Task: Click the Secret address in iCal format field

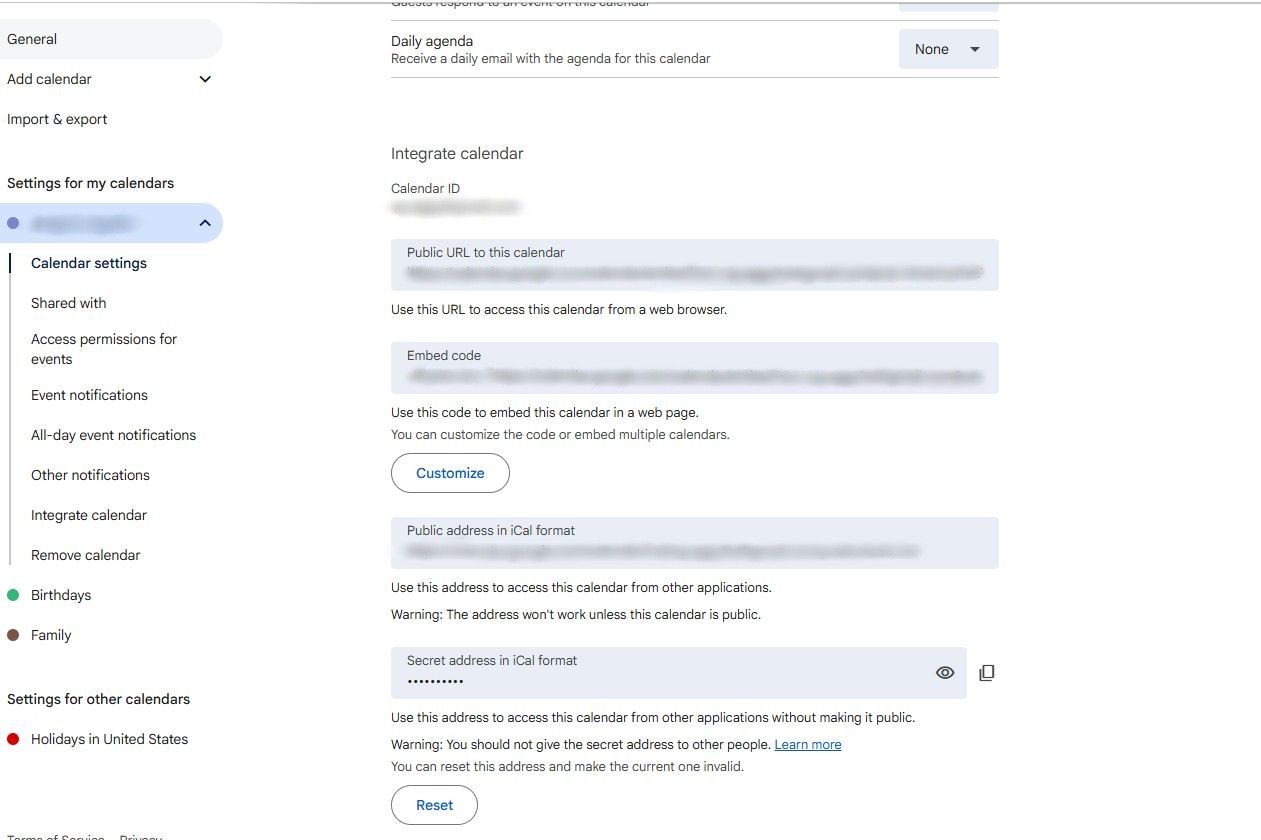Action: coord(679,673)
